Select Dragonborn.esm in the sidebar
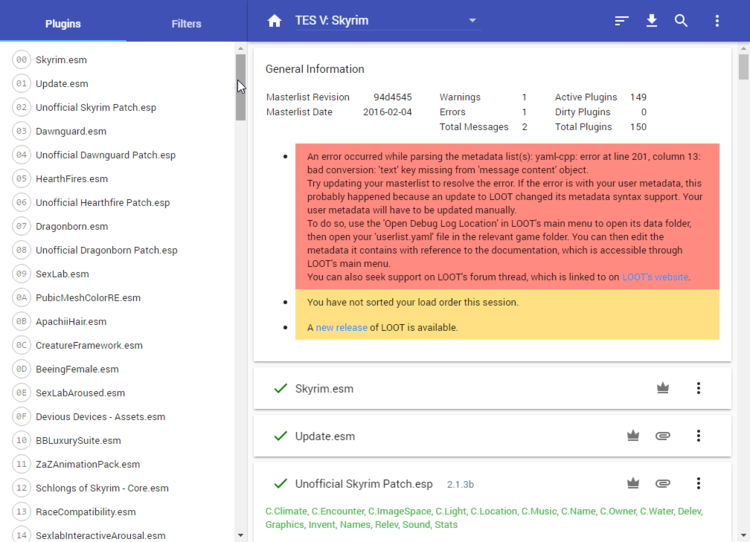750x542 pixels. click(72, 226)
